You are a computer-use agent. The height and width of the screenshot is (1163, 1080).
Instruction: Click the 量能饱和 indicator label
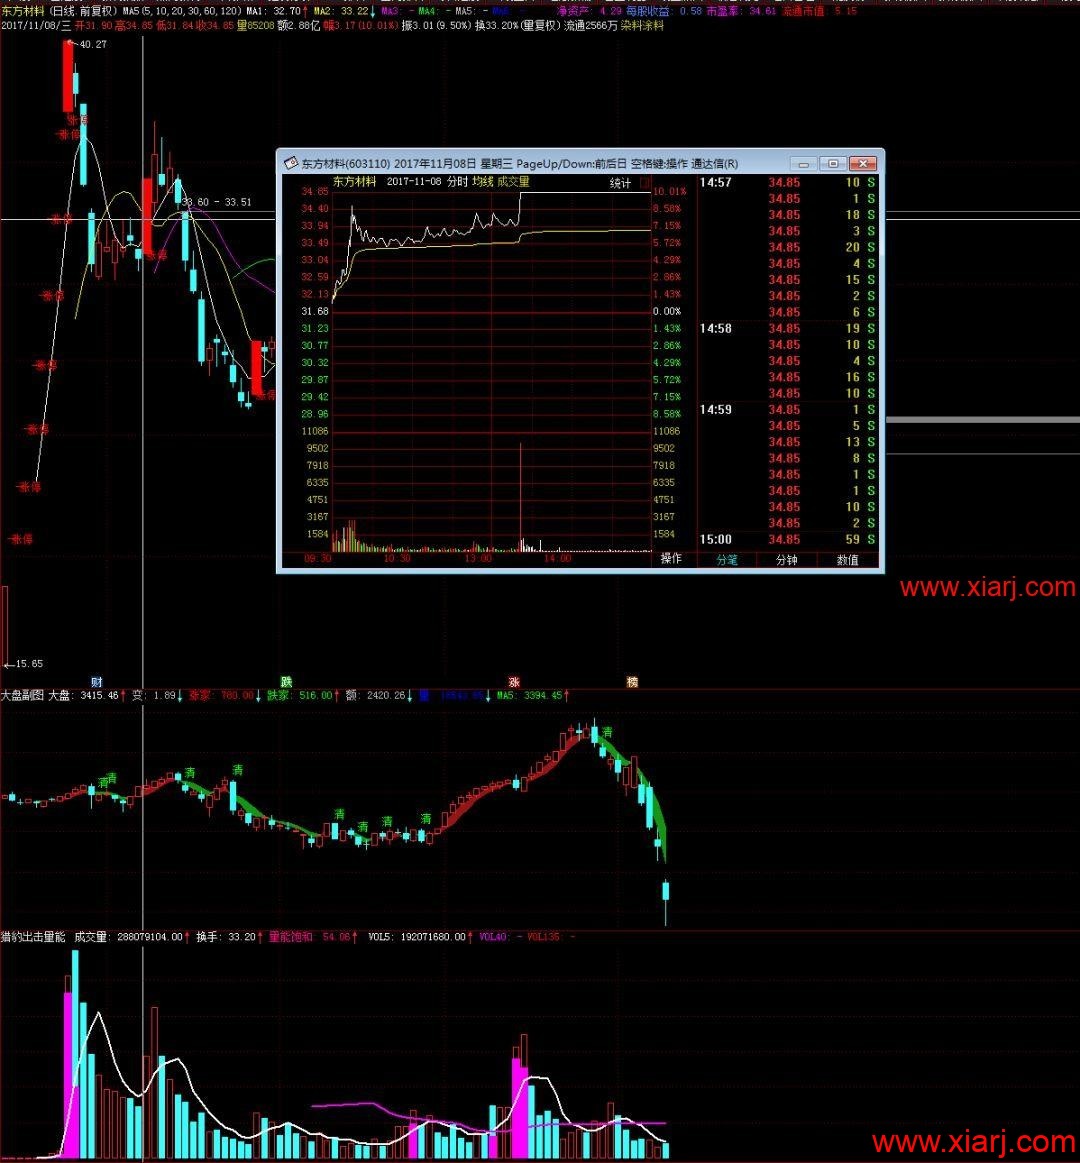pyautogui.click(x=290, y=937)
